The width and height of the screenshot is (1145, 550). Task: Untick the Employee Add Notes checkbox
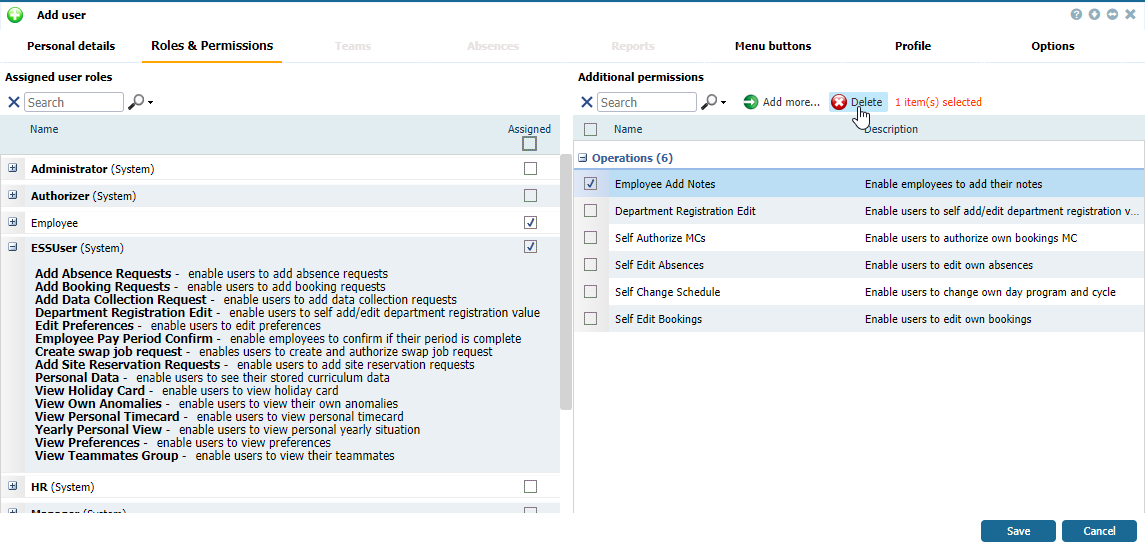(591, 184)
